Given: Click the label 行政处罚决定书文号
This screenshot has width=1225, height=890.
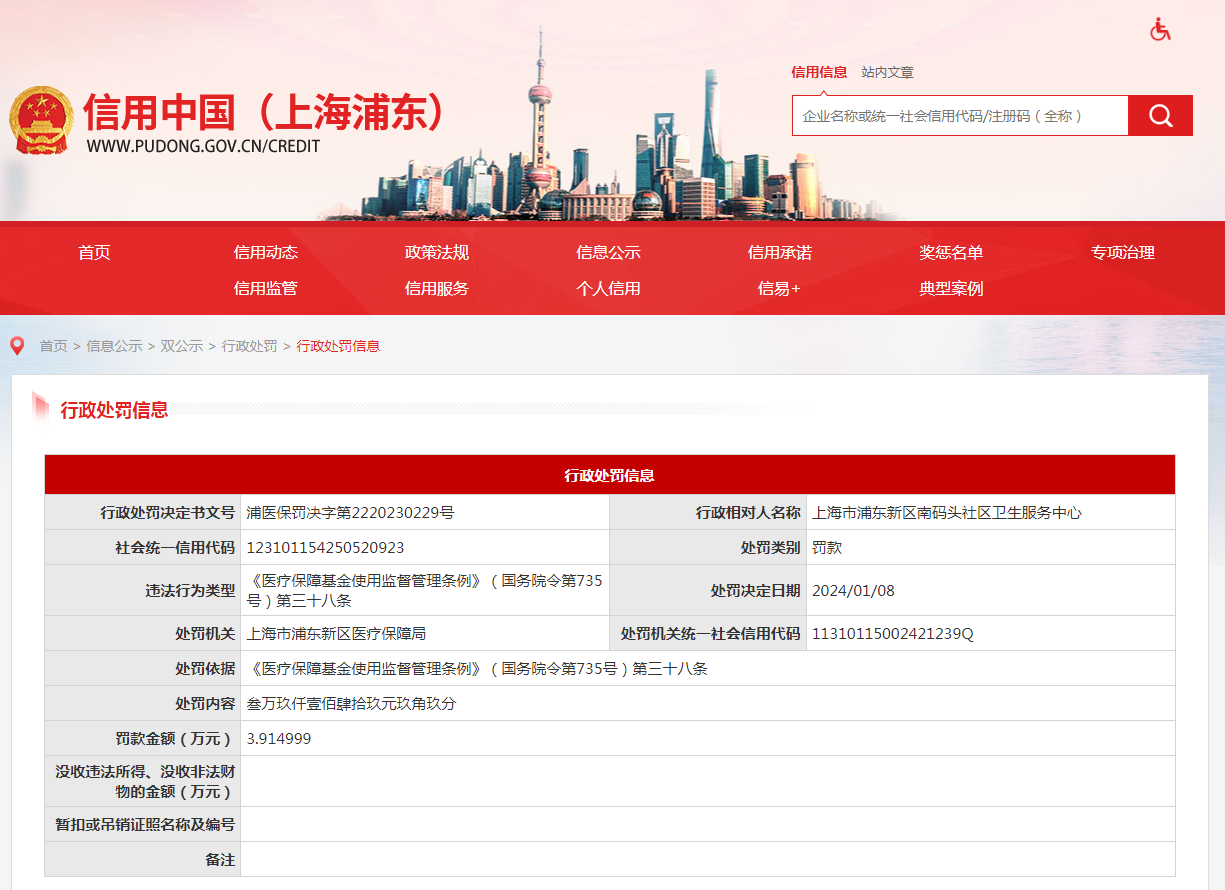Looking at the screenshot, I should 167,513.
